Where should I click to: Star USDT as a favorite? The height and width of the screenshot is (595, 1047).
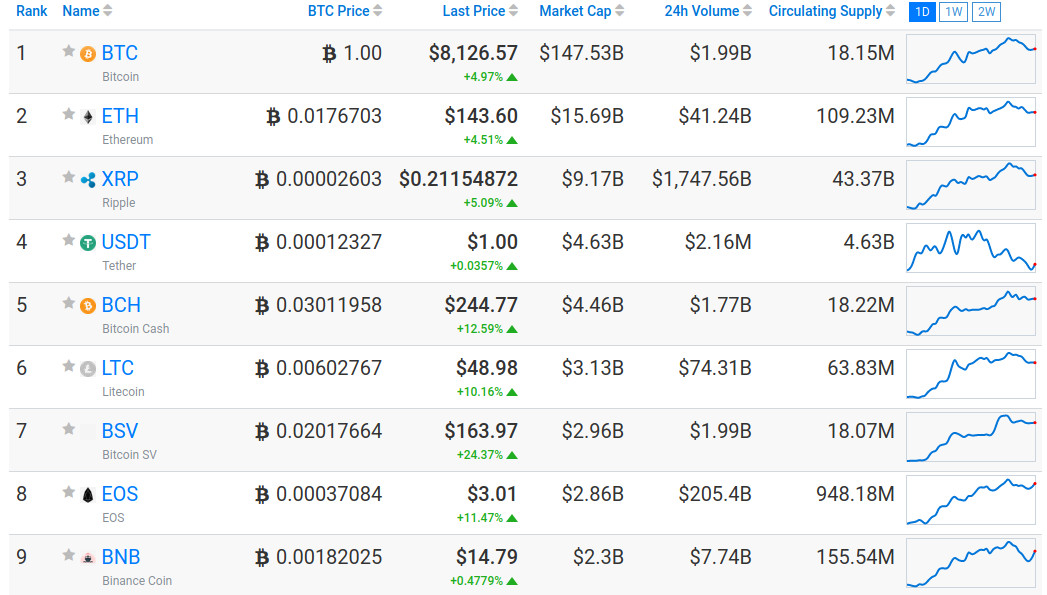[68, 240]
